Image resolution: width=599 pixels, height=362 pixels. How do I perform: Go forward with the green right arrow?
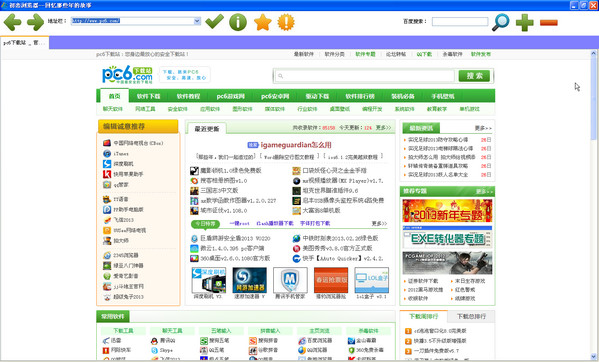click(36, 22)
